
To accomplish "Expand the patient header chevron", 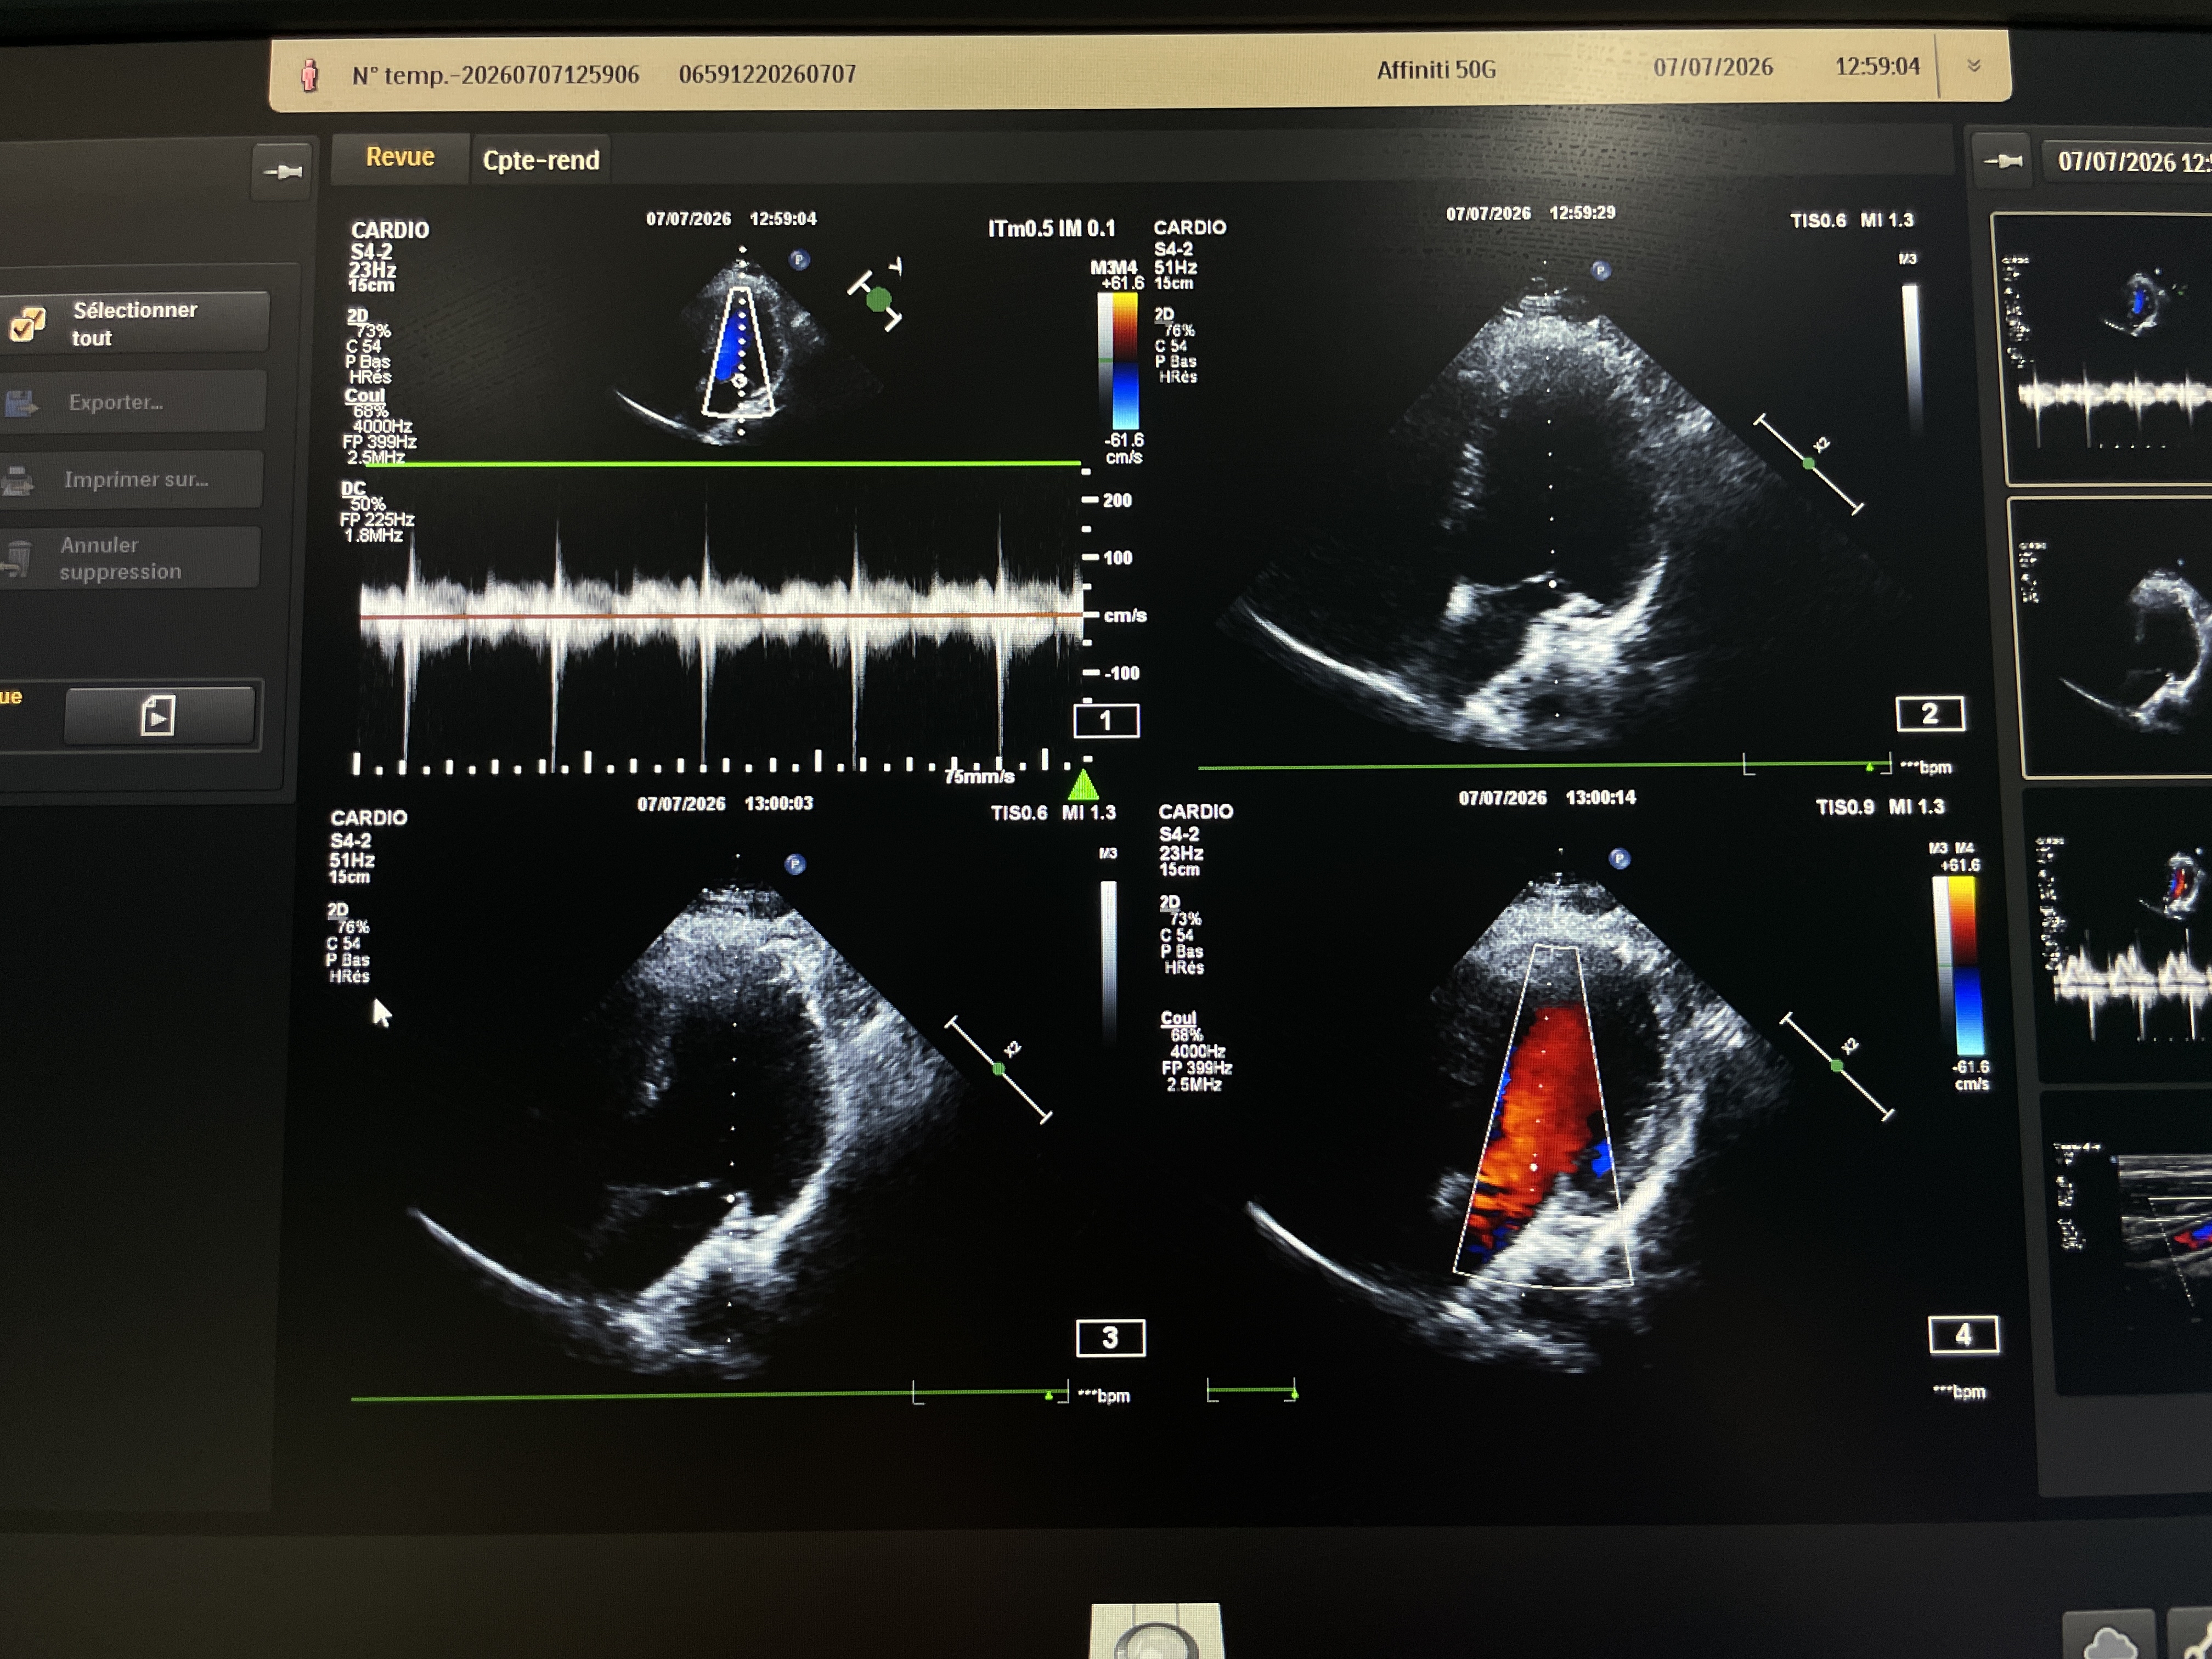I will click(x=1973, y=66).
